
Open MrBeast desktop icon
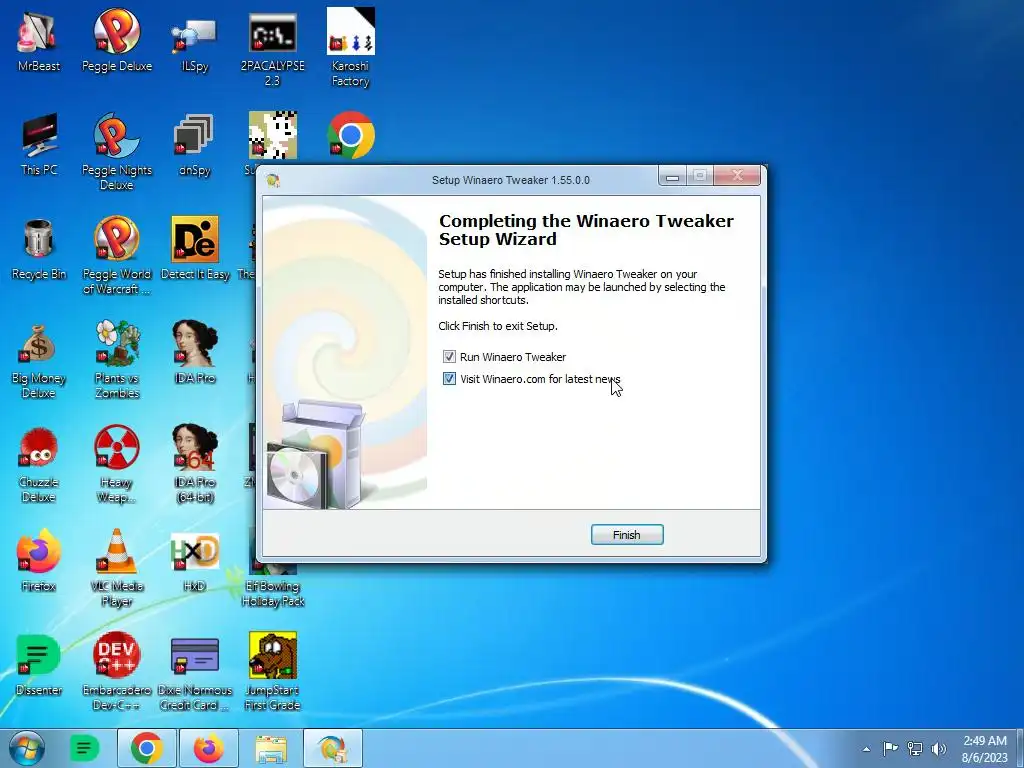(39, 39)
